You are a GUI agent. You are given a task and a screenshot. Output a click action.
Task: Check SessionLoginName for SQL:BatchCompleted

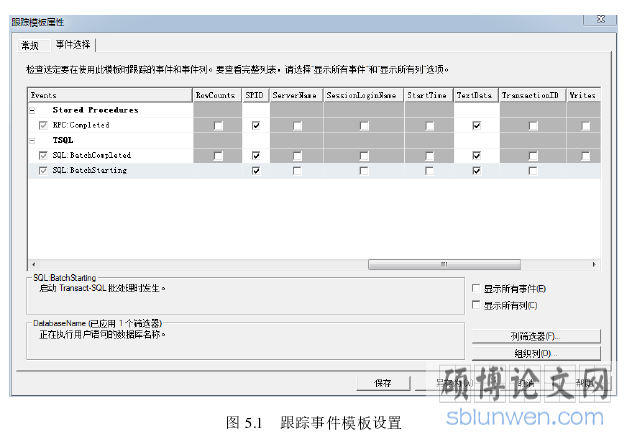(364, 156)
